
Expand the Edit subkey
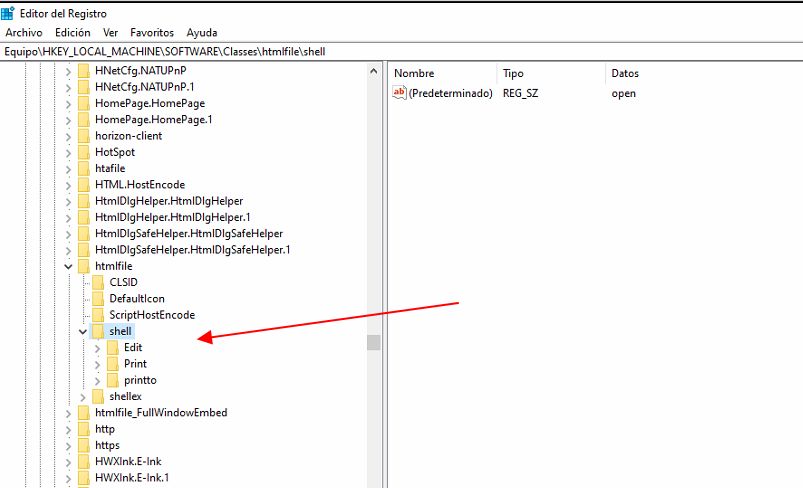click(x=97, y=348)
